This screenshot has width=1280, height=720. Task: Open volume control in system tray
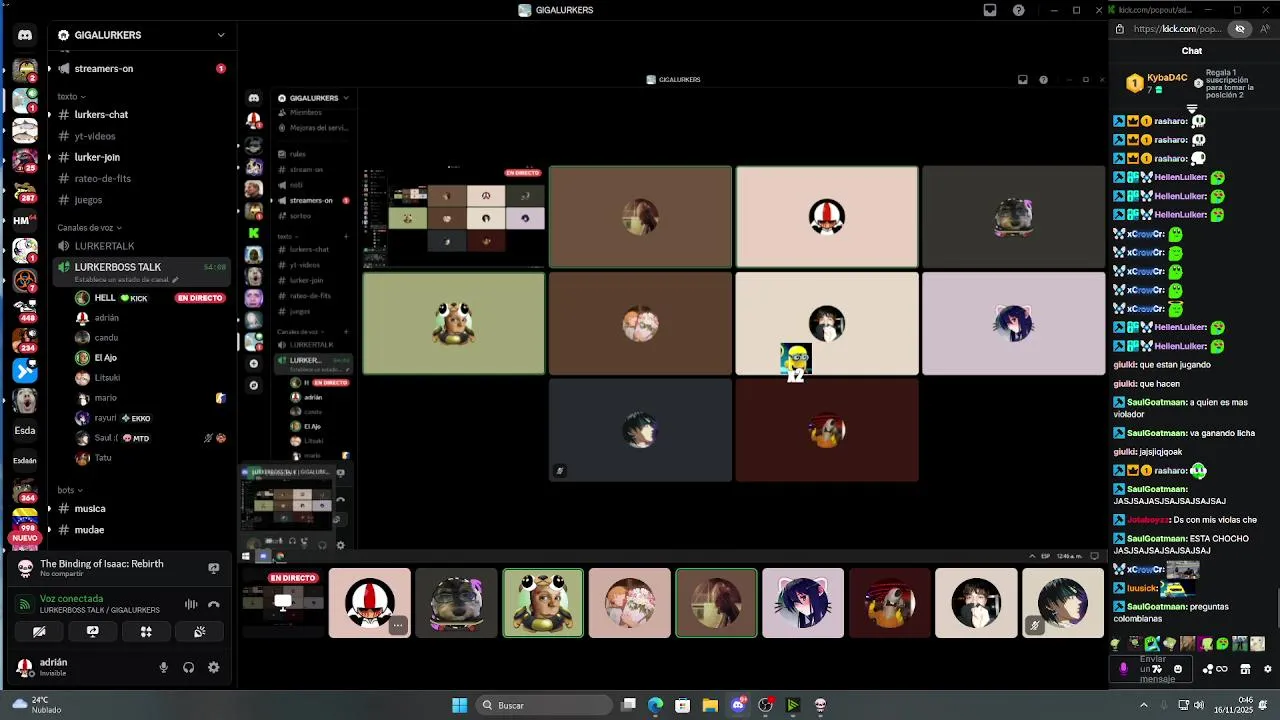1198,705
